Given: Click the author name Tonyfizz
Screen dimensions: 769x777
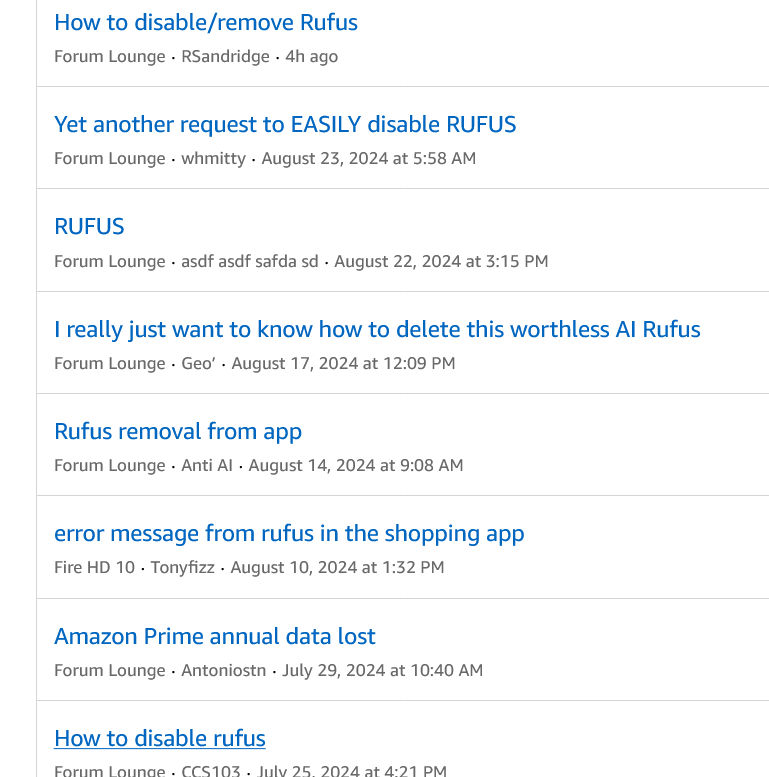Looking at the screenshot, I should (x=182, y=567).
